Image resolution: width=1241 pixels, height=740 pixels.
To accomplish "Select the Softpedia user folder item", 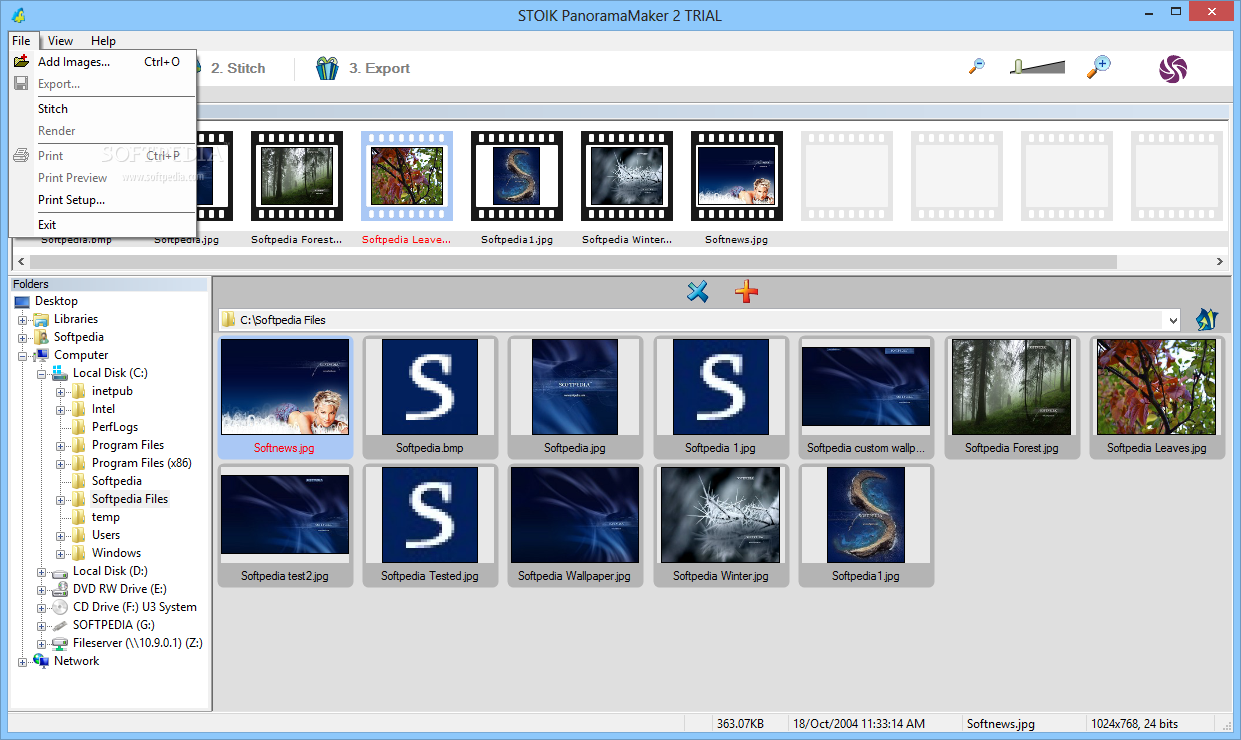I will [x=78, y=337].
